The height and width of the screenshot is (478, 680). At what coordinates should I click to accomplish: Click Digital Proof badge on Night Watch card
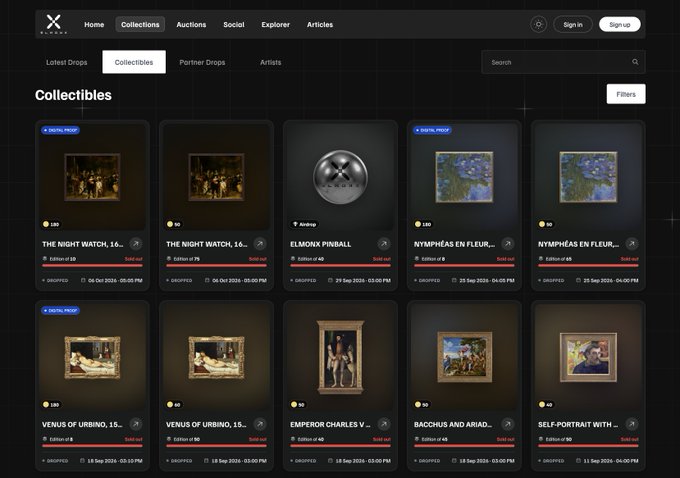(60, 130)
